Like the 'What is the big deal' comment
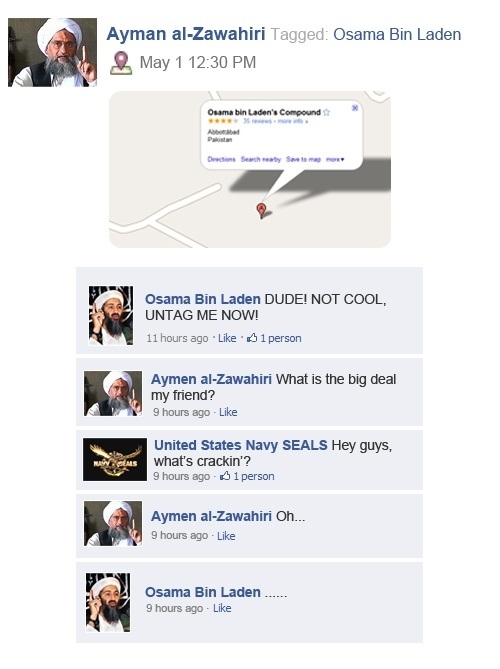The width and height of the screenshot is (500, 669). pos(228,412)
